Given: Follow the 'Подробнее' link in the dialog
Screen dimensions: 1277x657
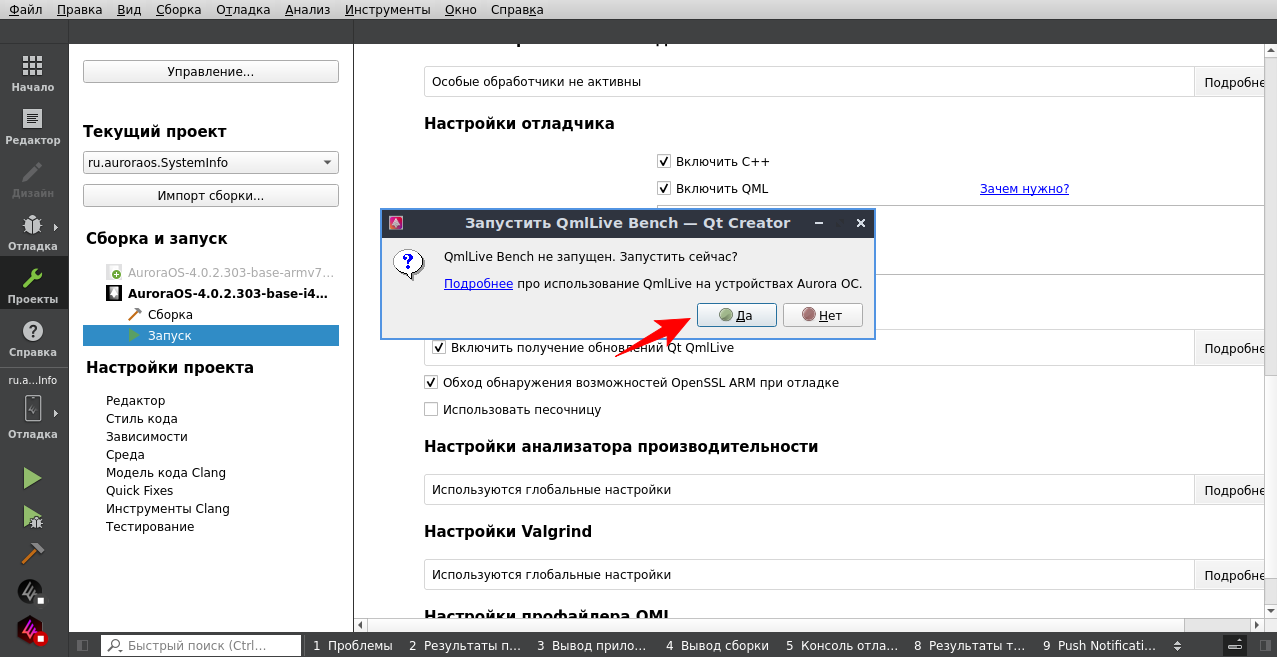Looking at the screenshot, I should (478, 284).
